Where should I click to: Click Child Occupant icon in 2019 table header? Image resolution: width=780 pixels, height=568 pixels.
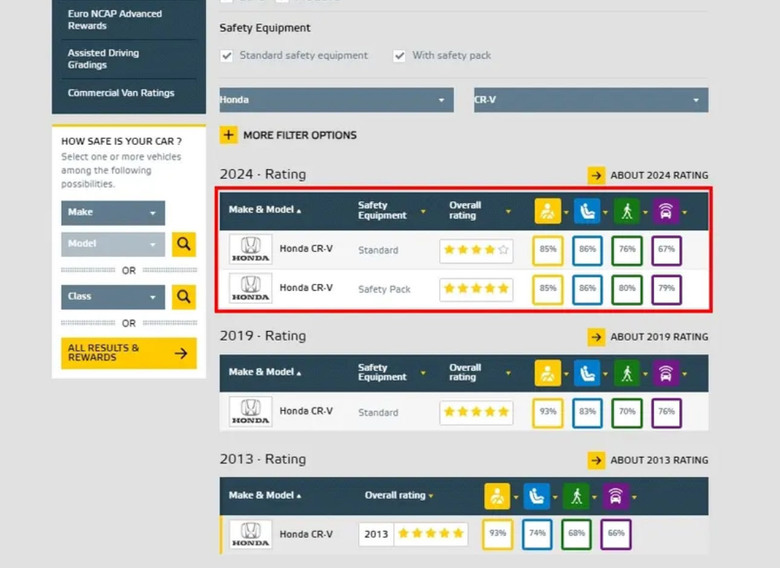tap(587, 373)
